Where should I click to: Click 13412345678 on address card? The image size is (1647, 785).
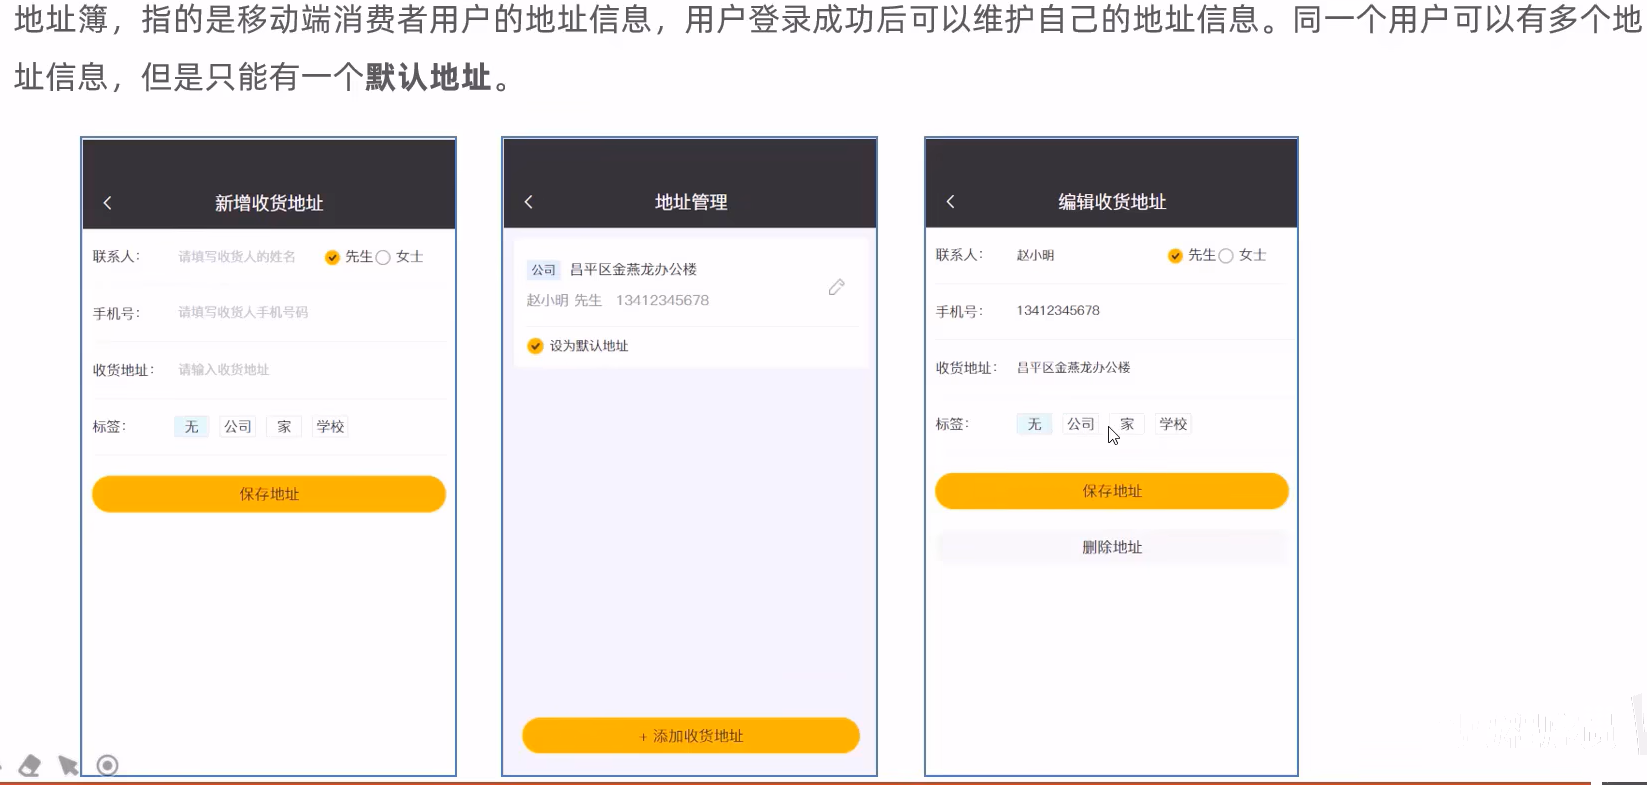coord(662,300)
